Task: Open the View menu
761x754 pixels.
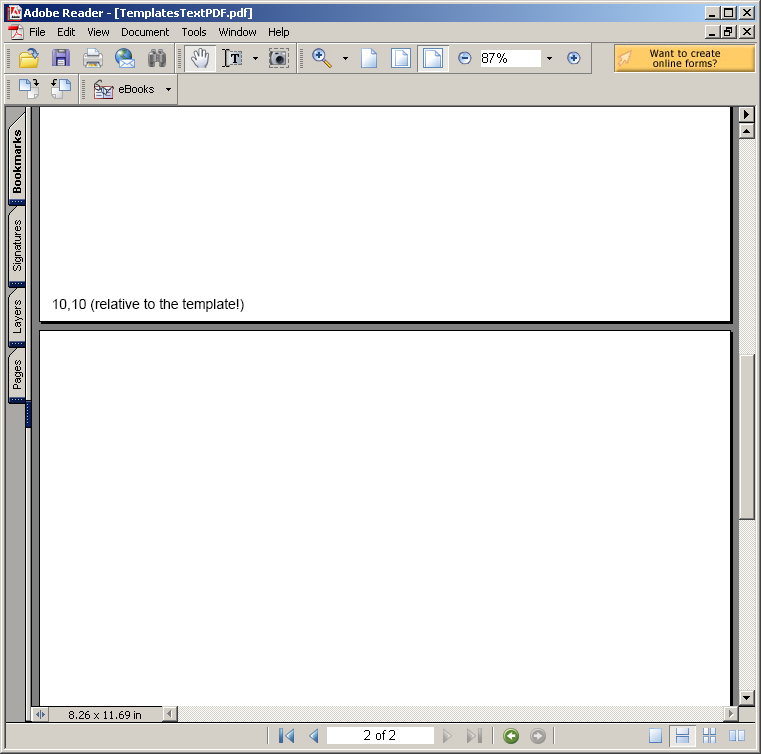Action: tap(98, 32)
